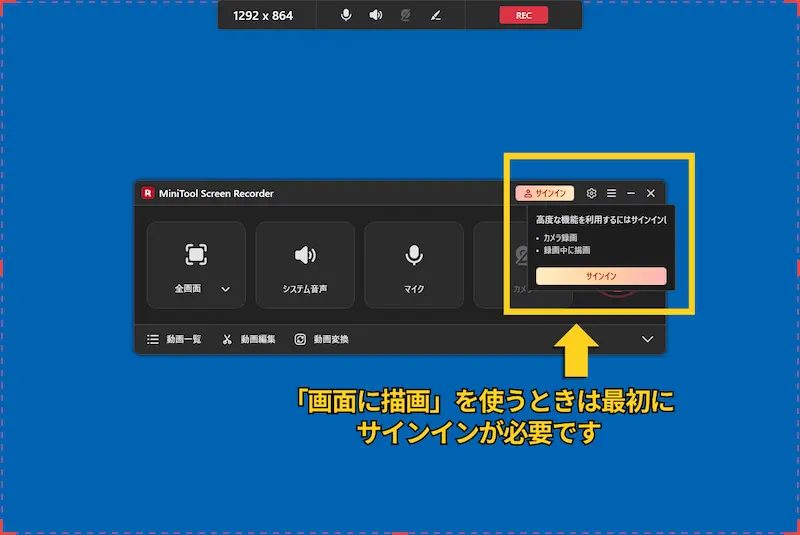The height and width of the screenshot is (535, 800).
Task: Toggle the disabled camera icon in top toolbar
Action: click(406, 15)
